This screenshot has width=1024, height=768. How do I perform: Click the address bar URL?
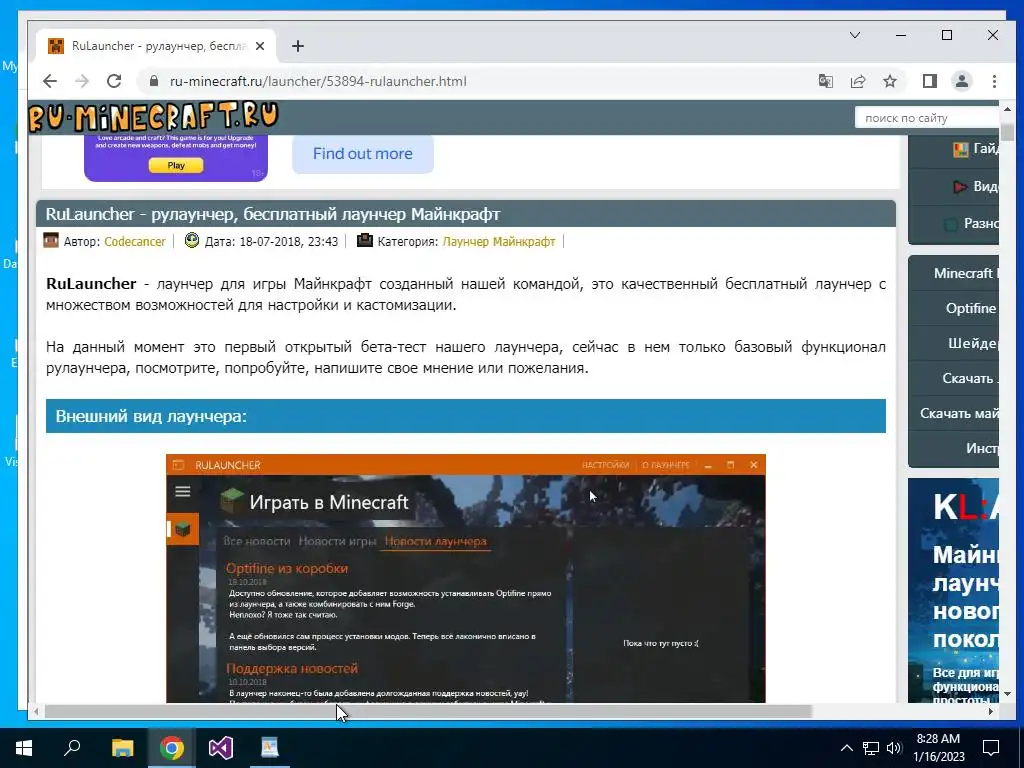coord(318,81)
